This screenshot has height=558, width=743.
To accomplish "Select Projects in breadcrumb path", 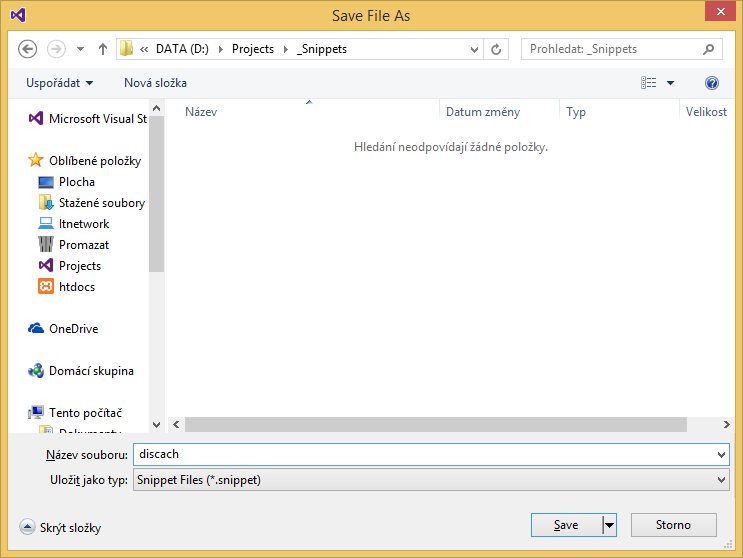I will (253, 49).
